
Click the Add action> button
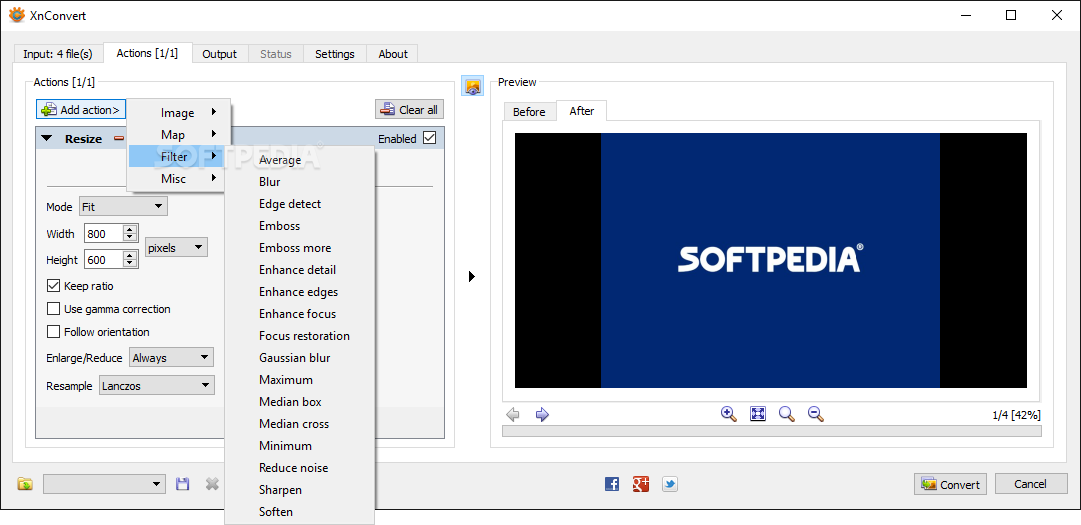pos(81,110)
